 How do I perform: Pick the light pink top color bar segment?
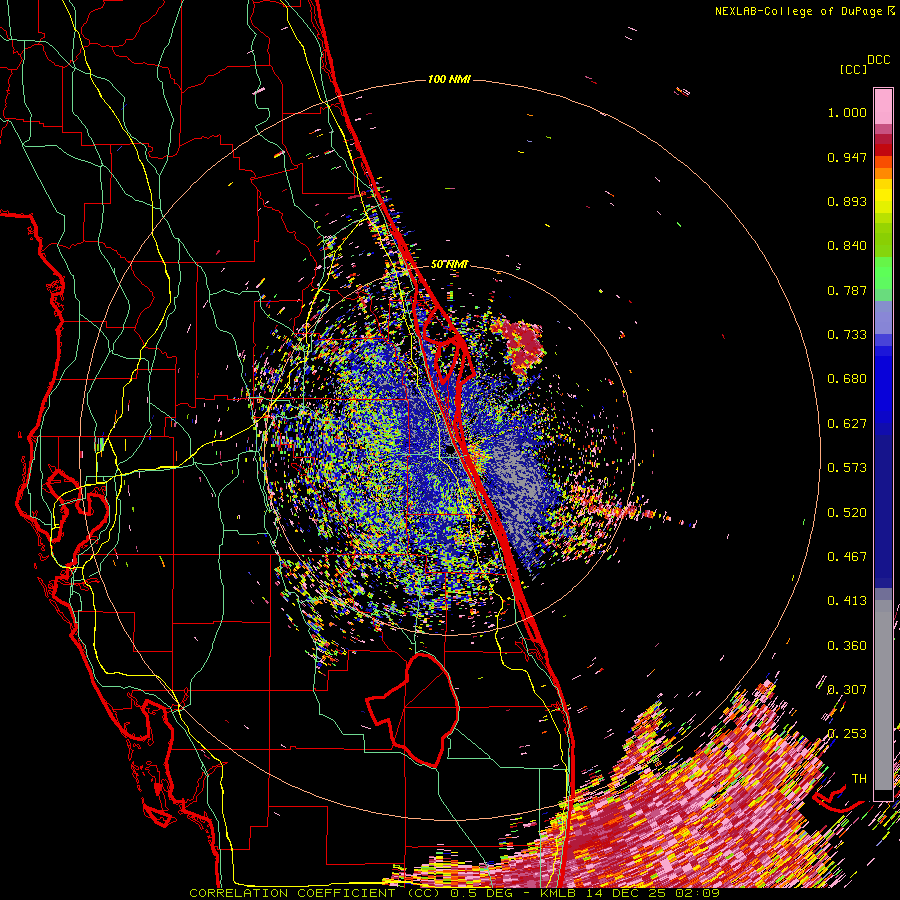point(883,106)
